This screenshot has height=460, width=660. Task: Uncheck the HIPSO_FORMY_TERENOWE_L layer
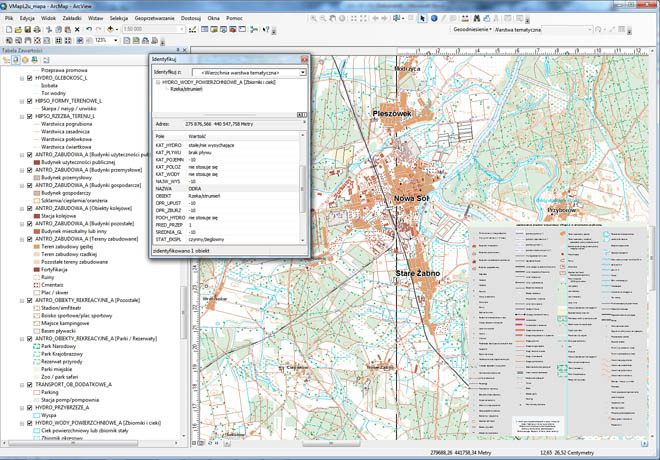pos(29,101)
